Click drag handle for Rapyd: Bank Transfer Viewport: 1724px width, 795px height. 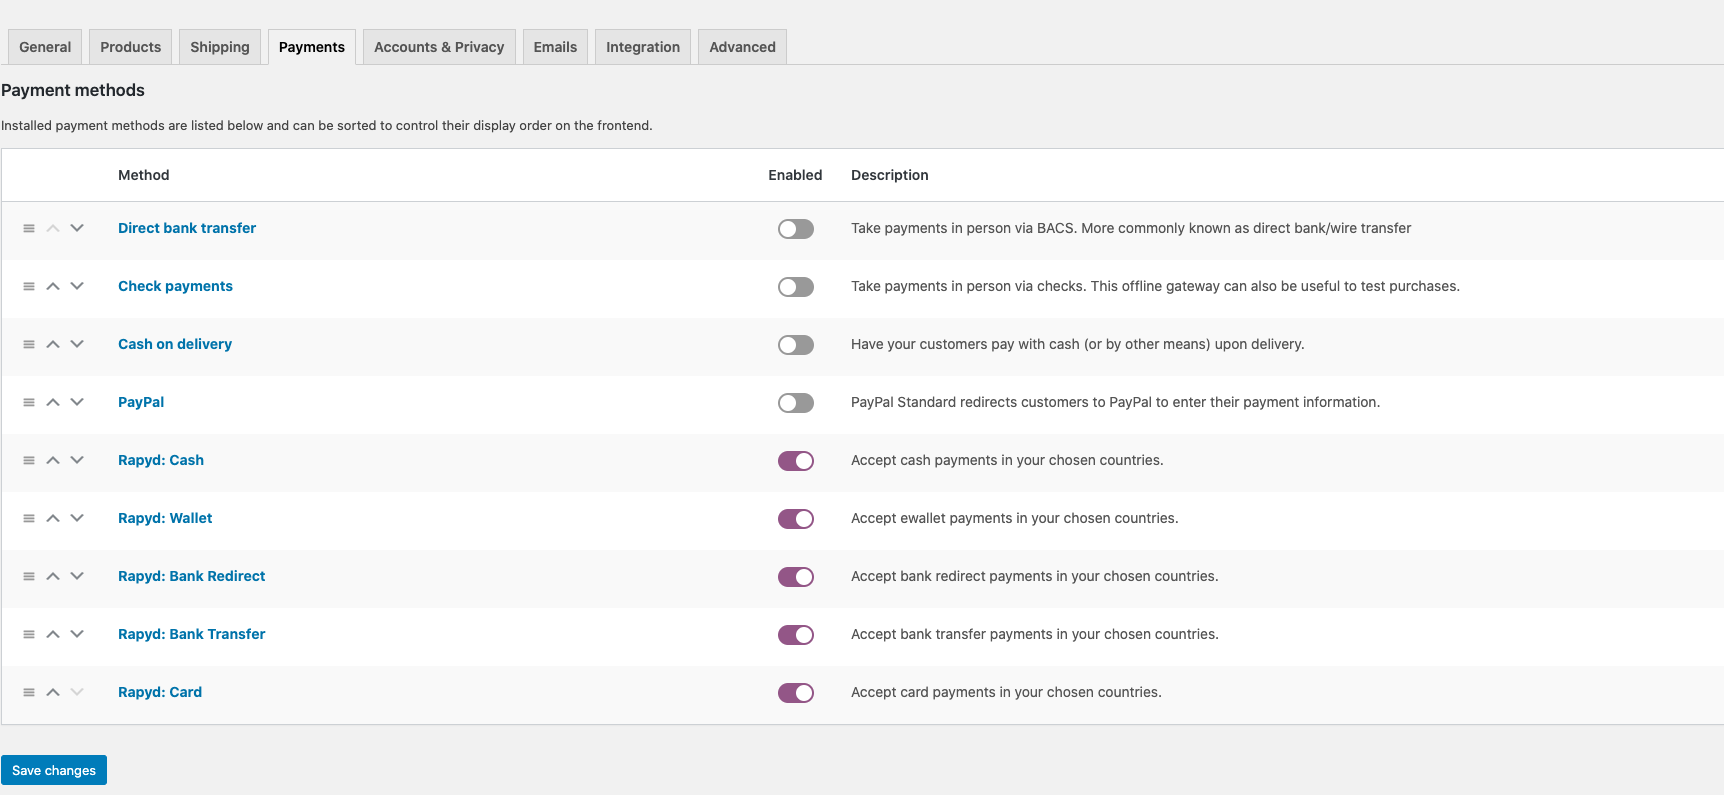(x=29, y=635)
